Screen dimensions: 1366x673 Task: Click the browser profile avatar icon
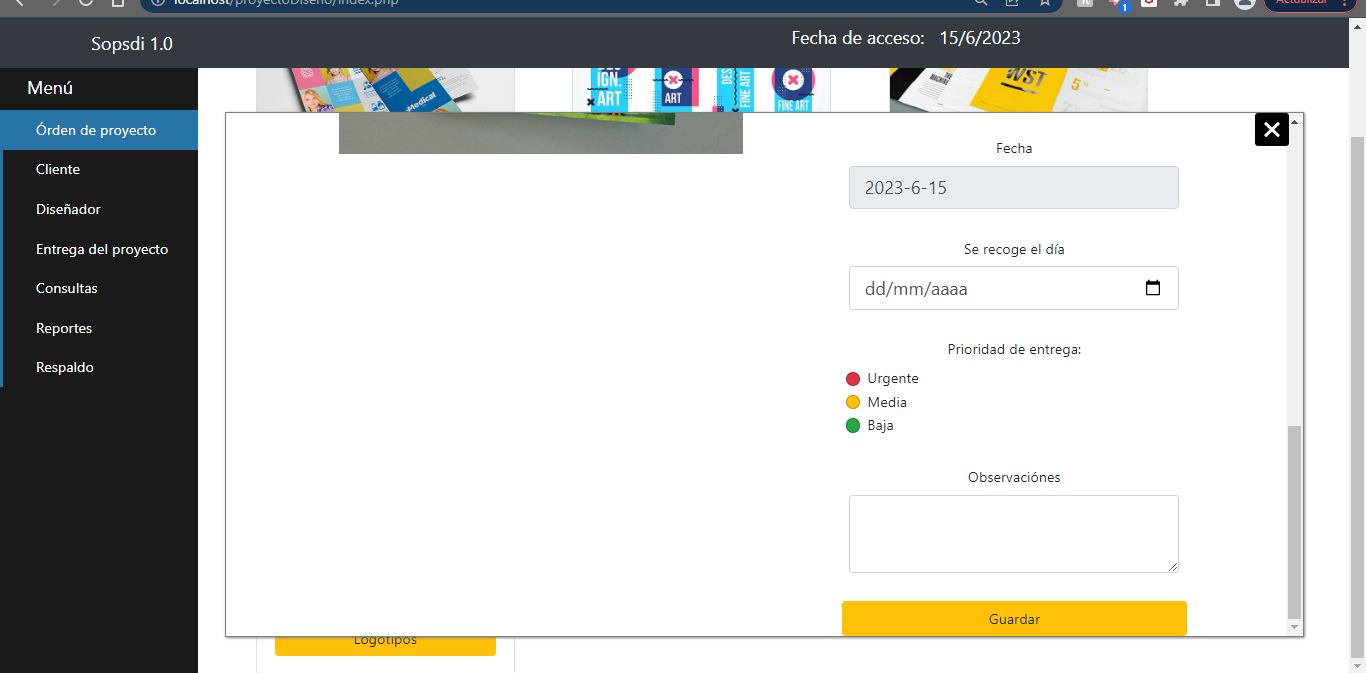coord(1244,3)
